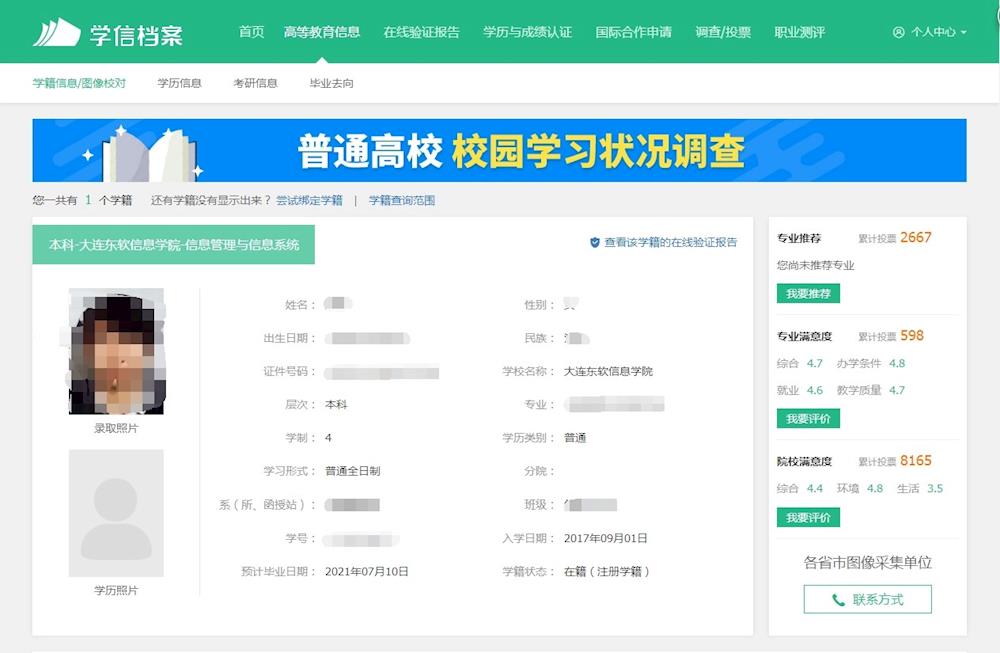Click the shield icon beside 查看该学籍的在线验证报告
The width and height of the screenshot is (1000, 653).
click(594, 242)
